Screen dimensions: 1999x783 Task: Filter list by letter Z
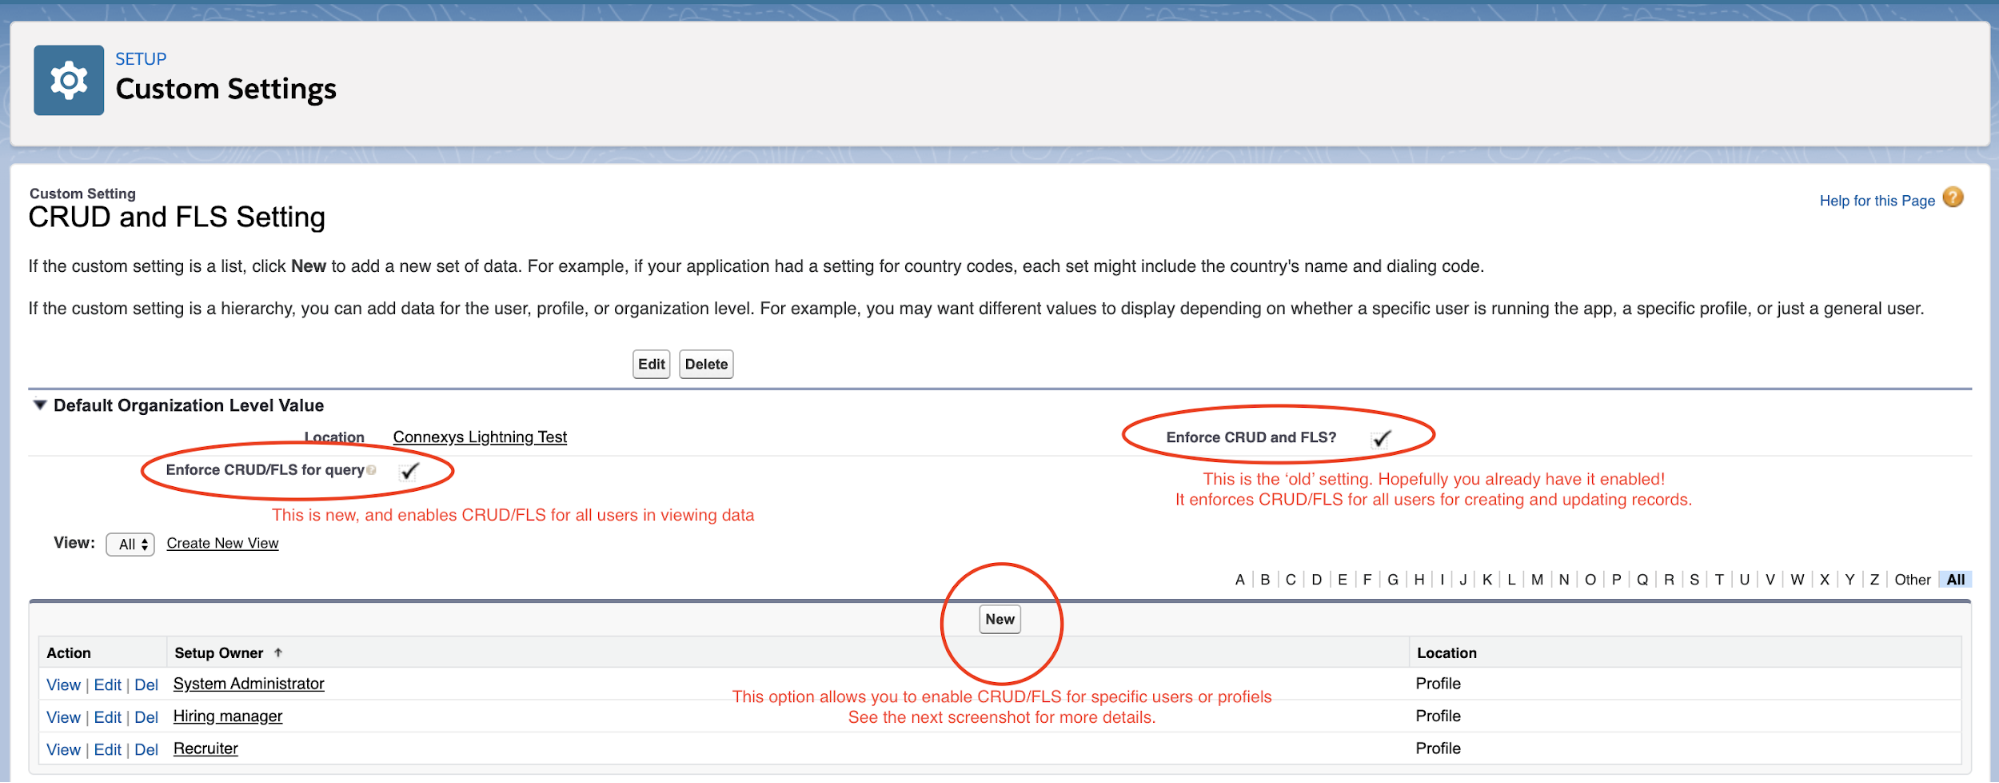coord(1874,580)
